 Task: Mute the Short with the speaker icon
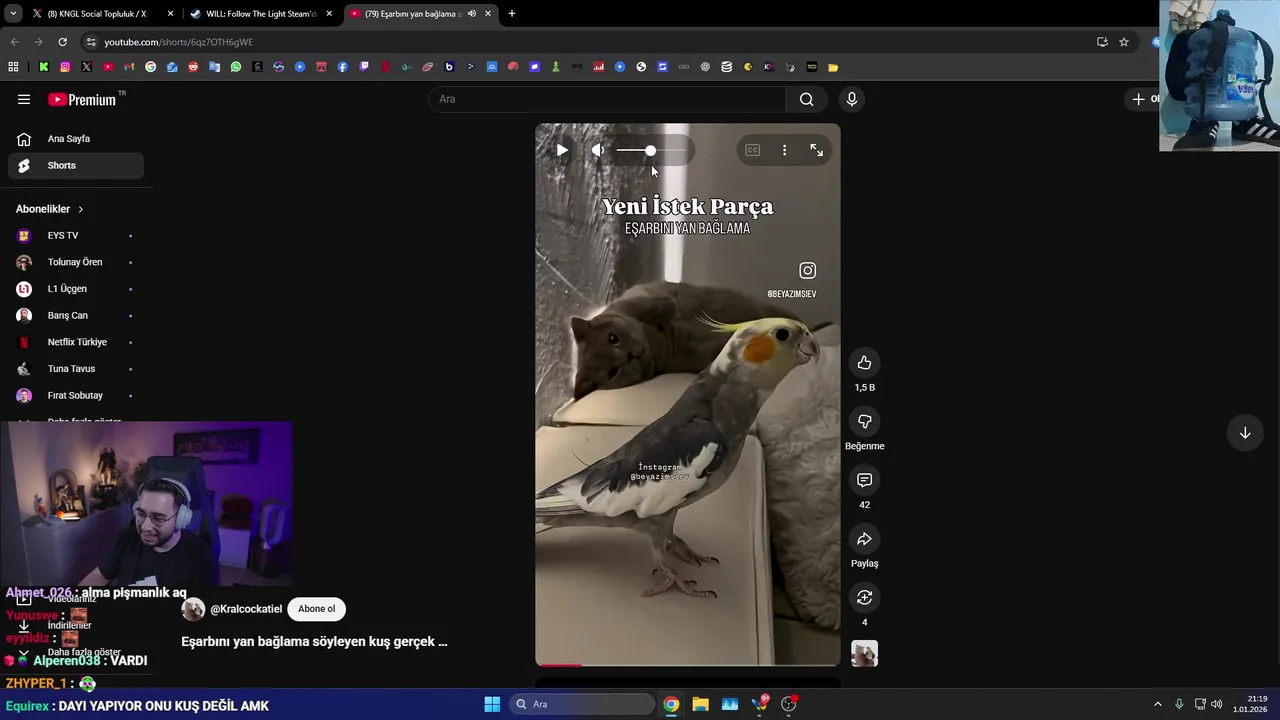(x=597, y=150)
